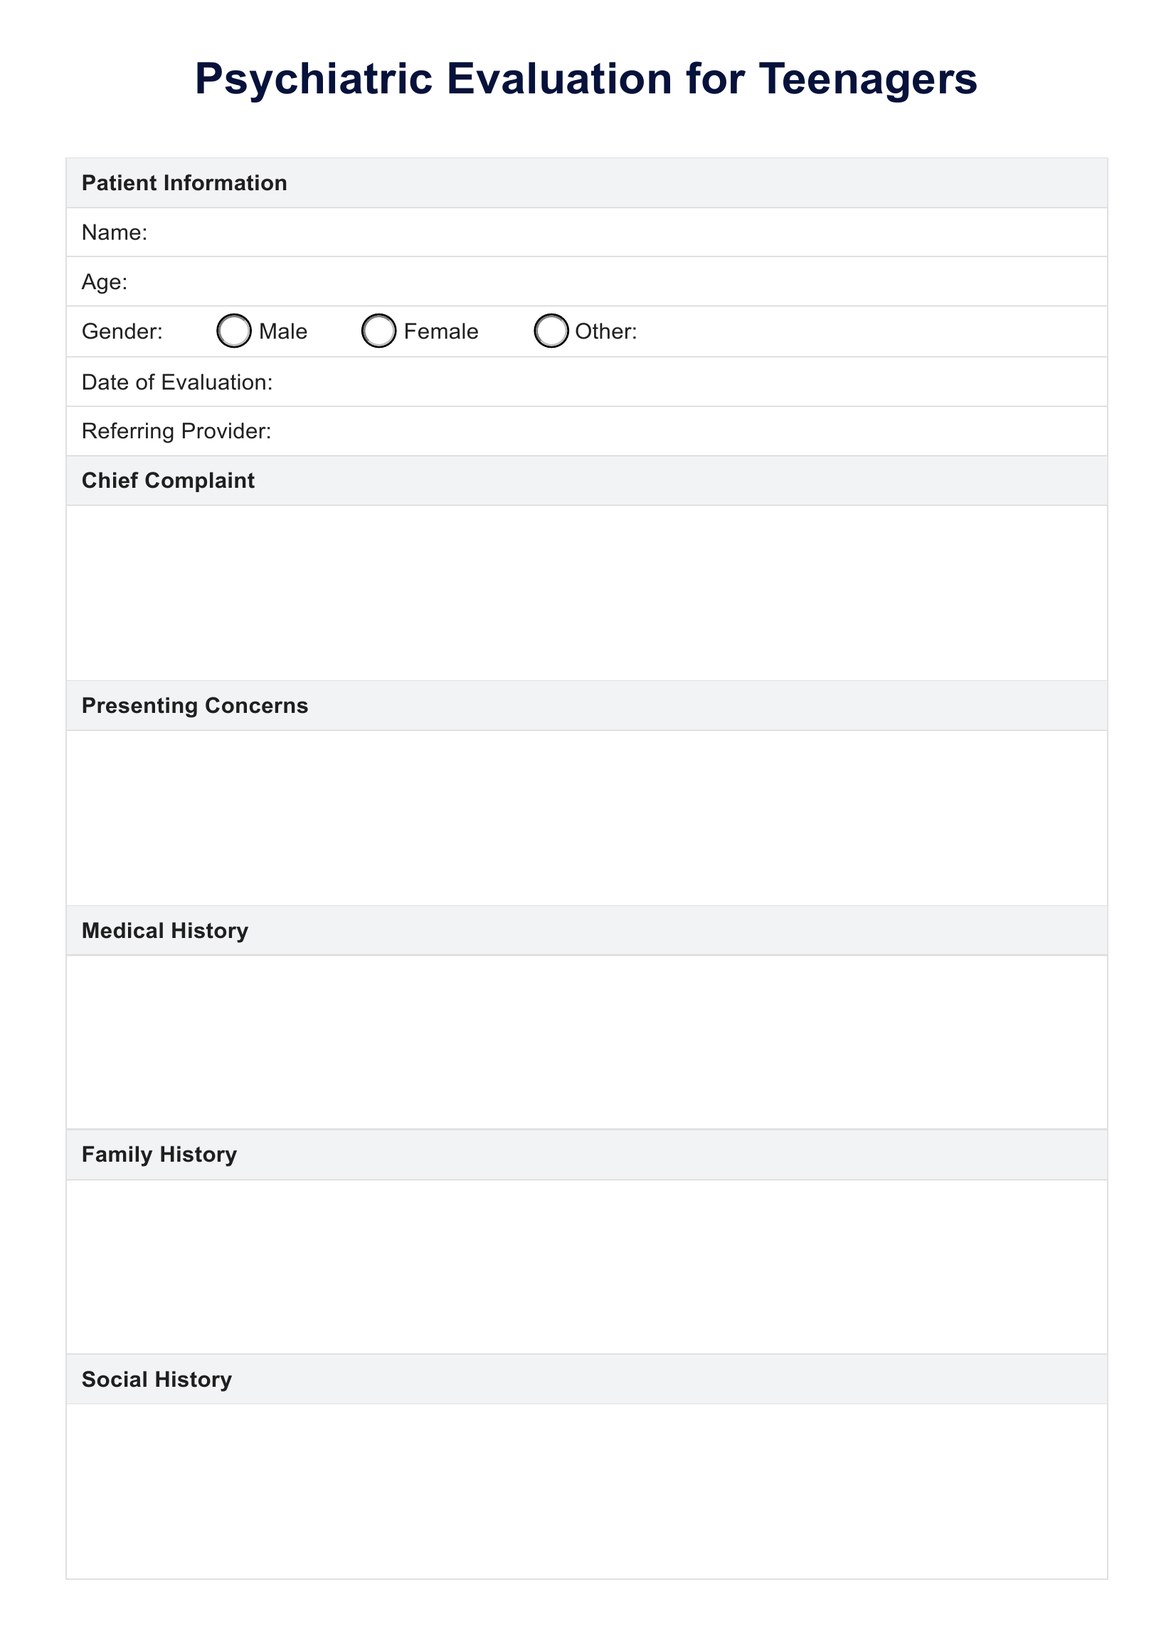The width and height of the screenshot is (1176, 1630).
Task: Select the Male gender radio button
Action: coord(234,331)
